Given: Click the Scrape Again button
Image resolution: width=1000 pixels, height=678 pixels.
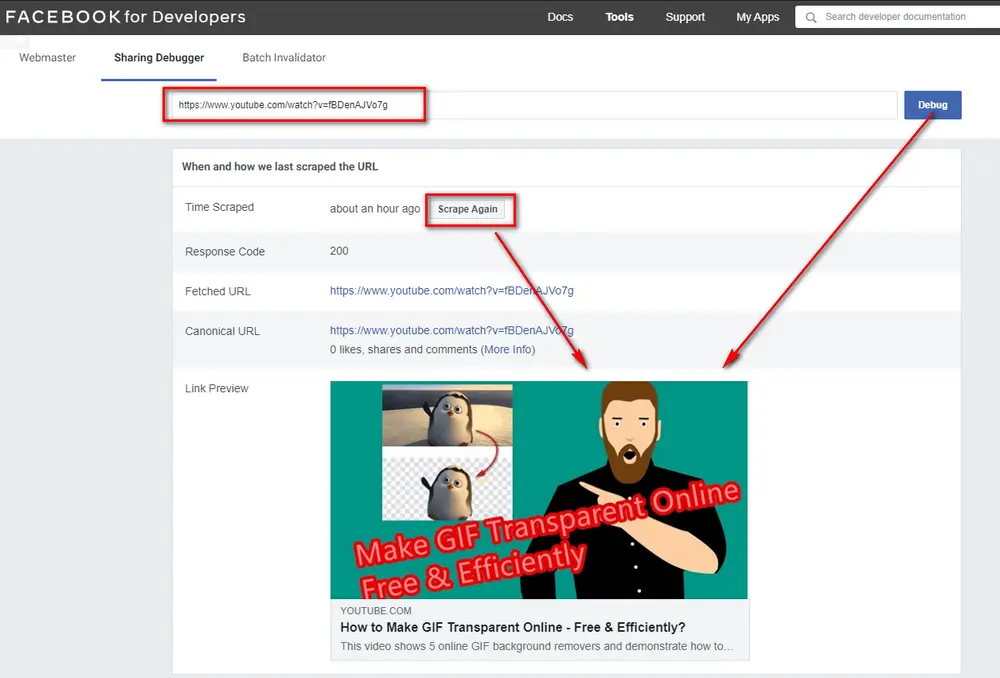Looking at the screenshot, I should tap(467, 209).
